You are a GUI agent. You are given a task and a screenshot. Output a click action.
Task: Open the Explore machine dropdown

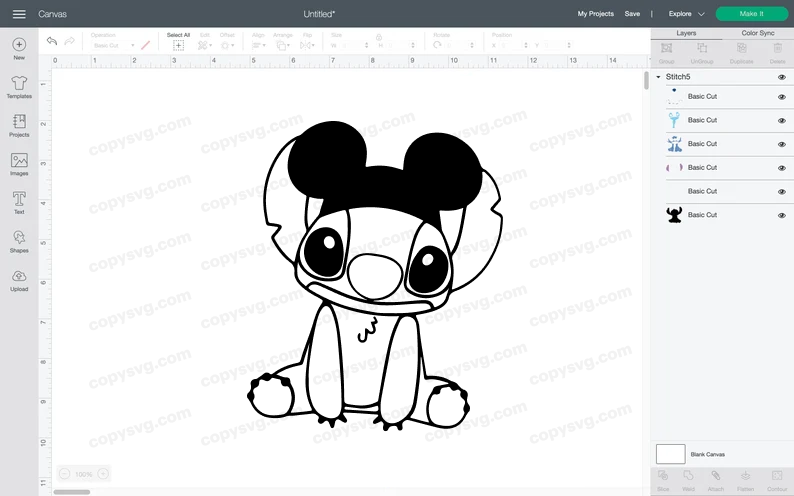(x=686, y=14)
